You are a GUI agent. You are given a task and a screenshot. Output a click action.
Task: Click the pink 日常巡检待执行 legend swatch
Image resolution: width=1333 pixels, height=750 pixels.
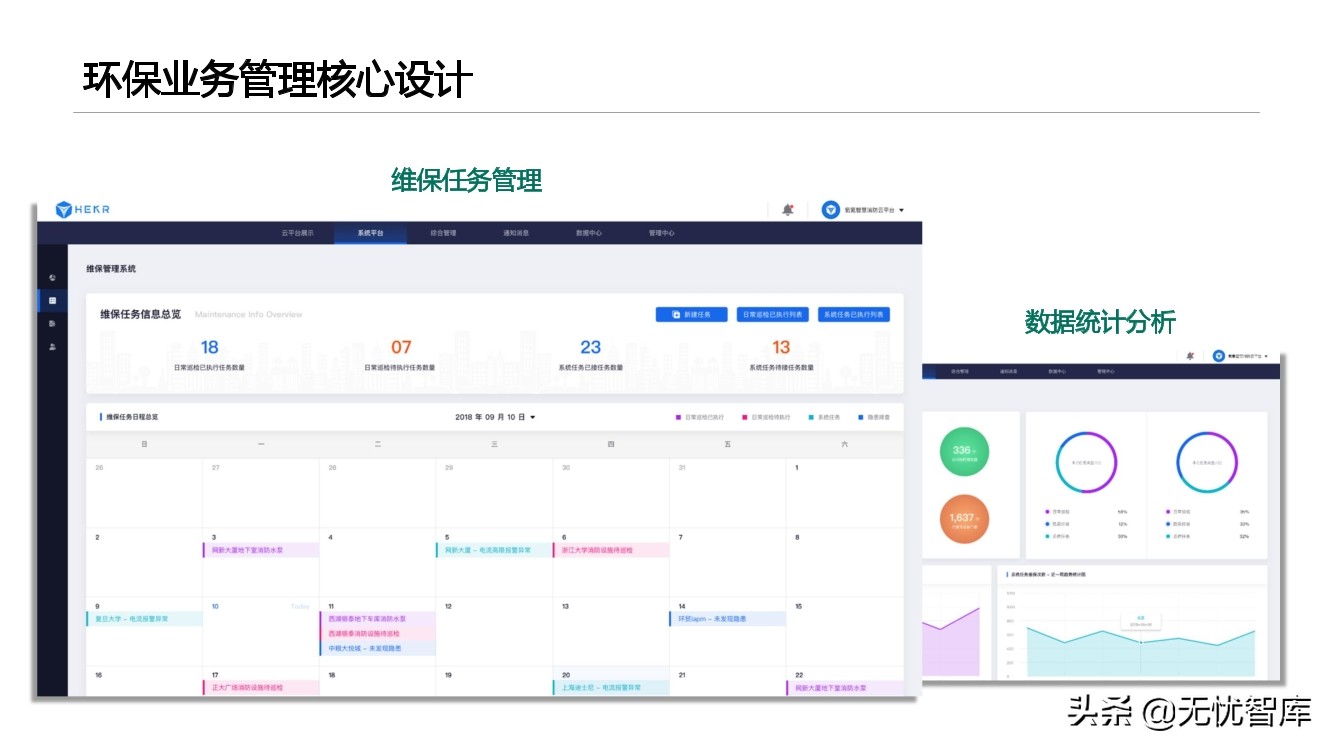745,417
